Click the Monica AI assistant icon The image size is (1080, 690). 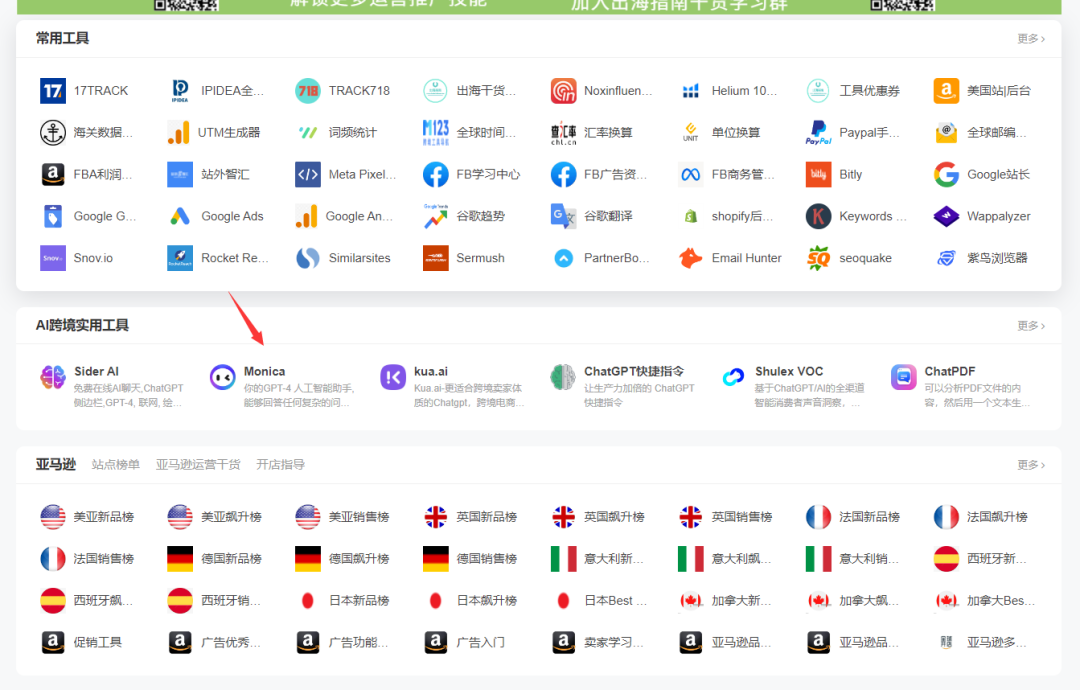(x=222, y=377)
